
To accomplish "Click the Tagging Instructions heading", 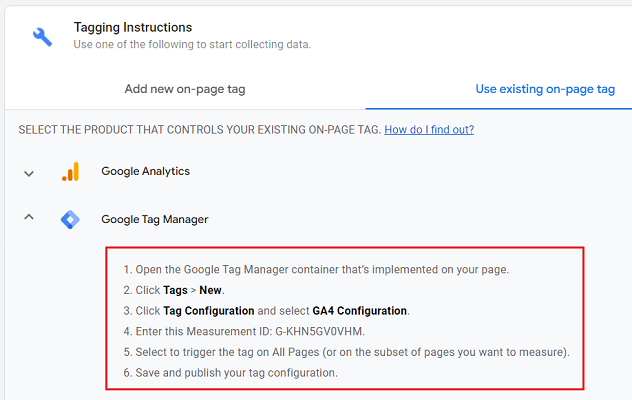I will coord(133,27).
